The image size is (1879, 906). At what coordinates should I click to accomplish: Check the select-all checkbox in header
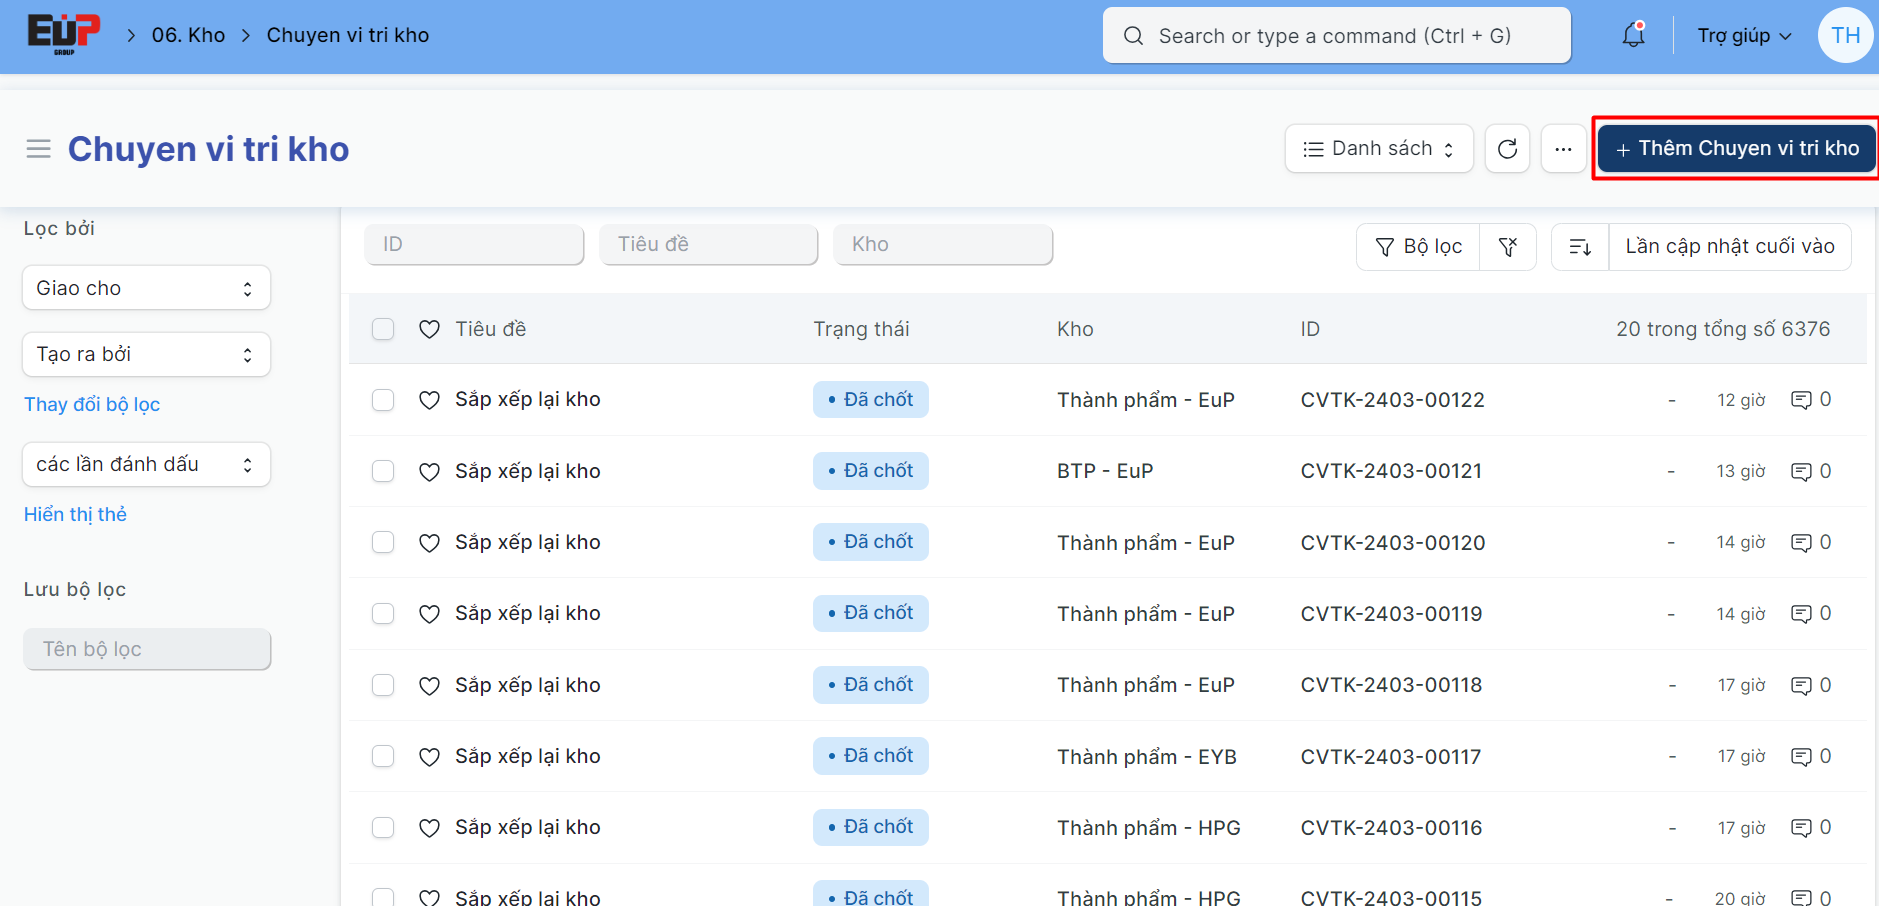383,329
